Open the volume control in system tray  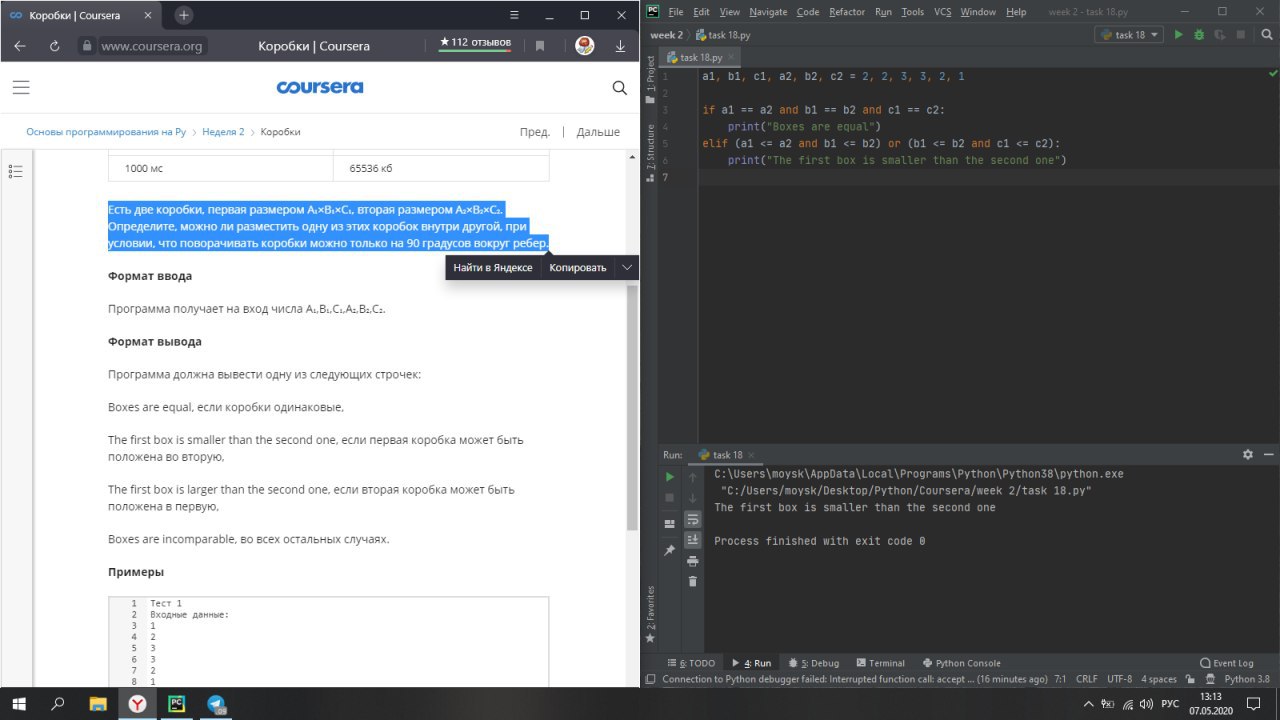1146,704
